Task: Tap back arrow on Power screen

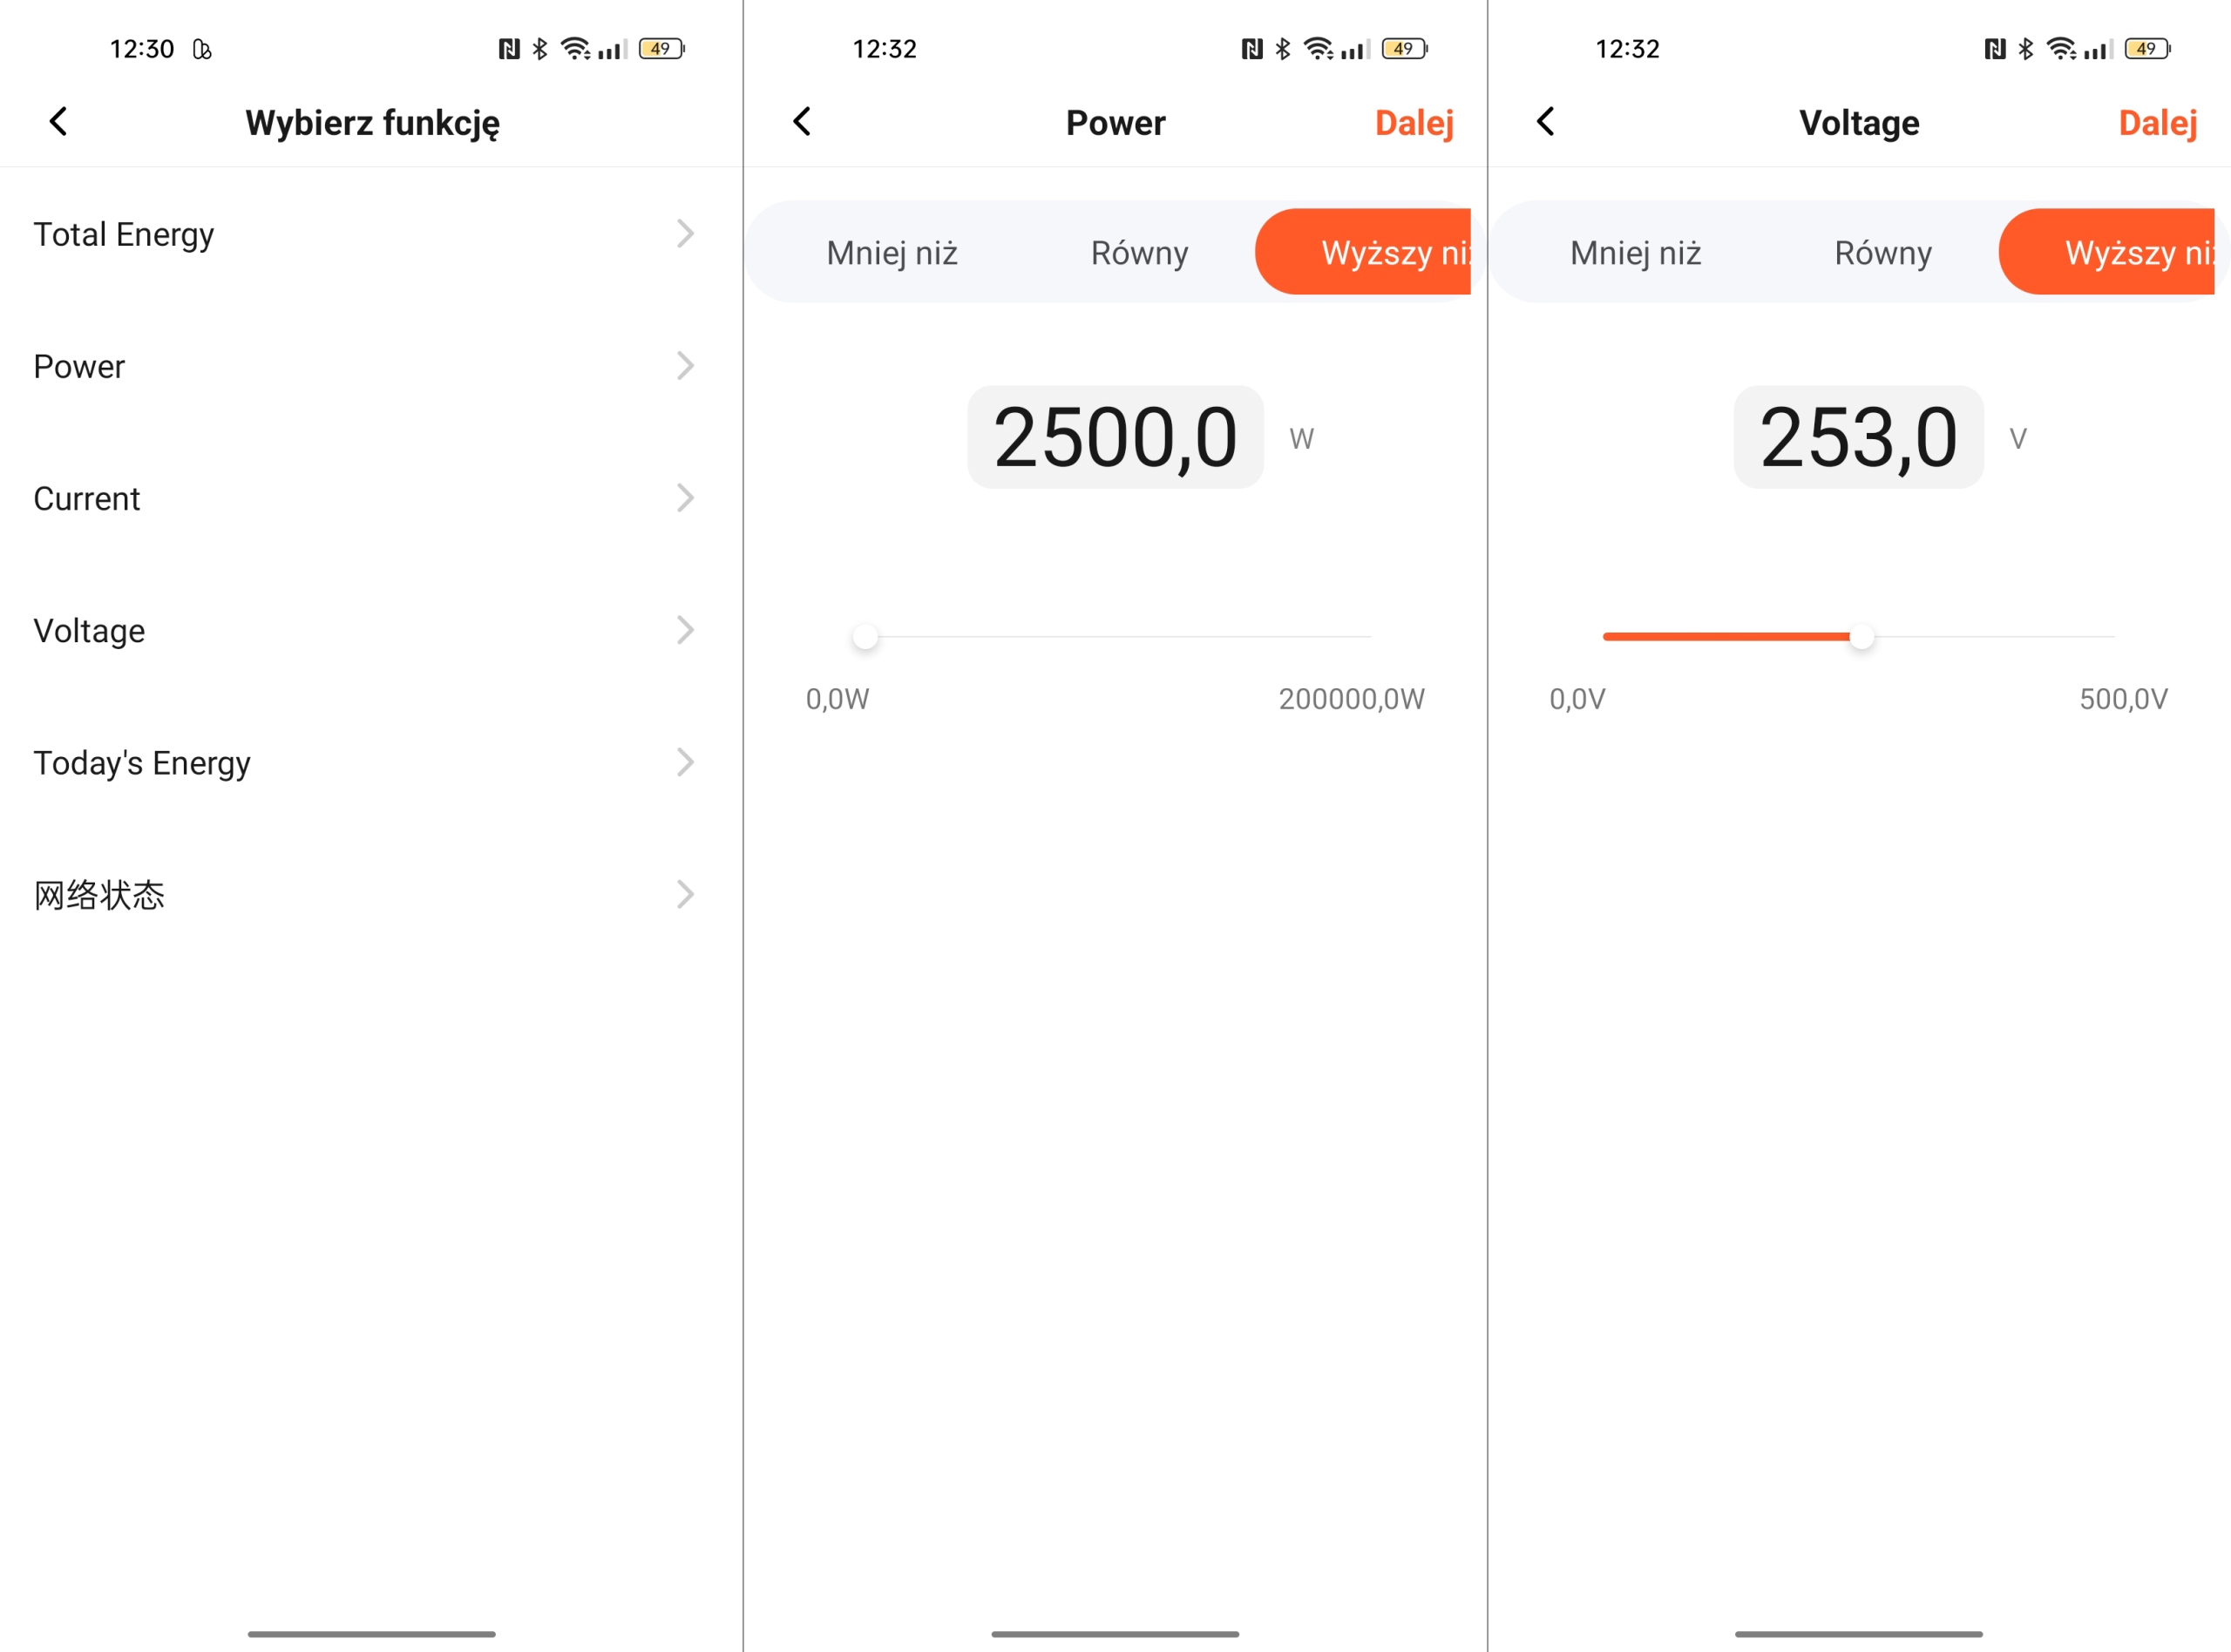Action: pyautogui.click(x=802, y=122)
